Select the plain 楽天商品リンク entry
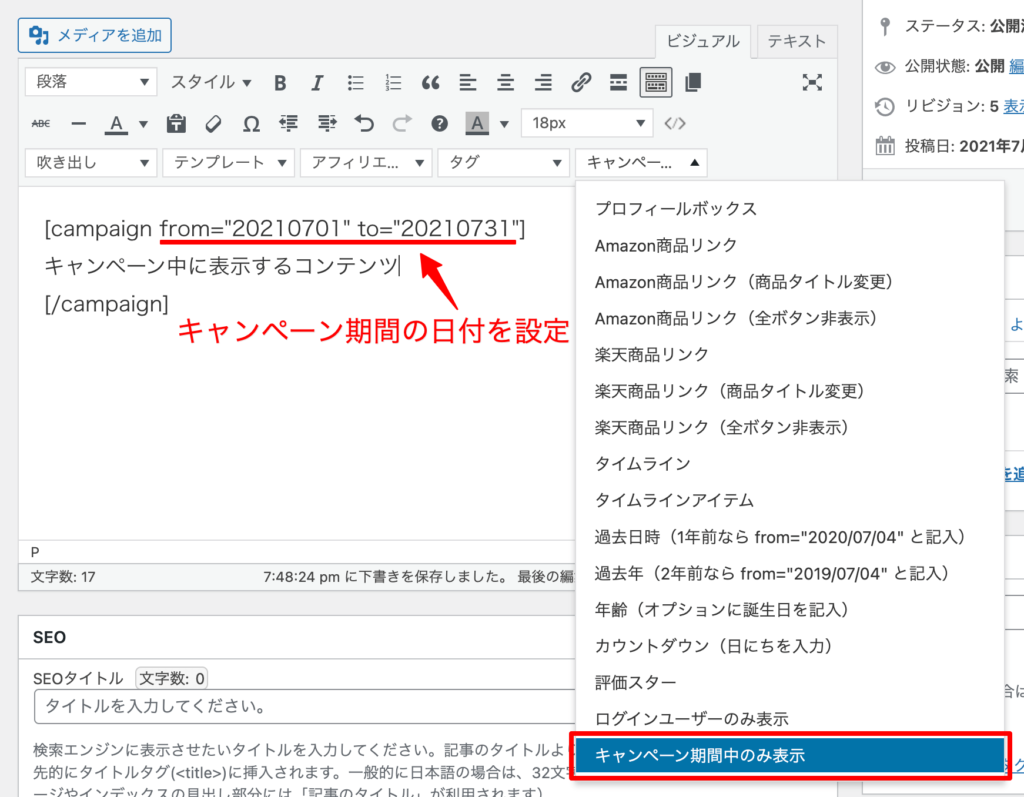Image resolution: width=1024 pixels, height=797 pixels. click(x=790, y=355)
